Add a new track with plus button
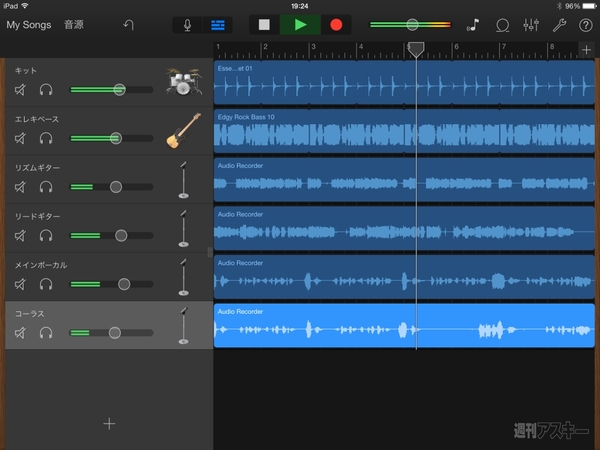The image size is (600, 450). pos(109,423)
